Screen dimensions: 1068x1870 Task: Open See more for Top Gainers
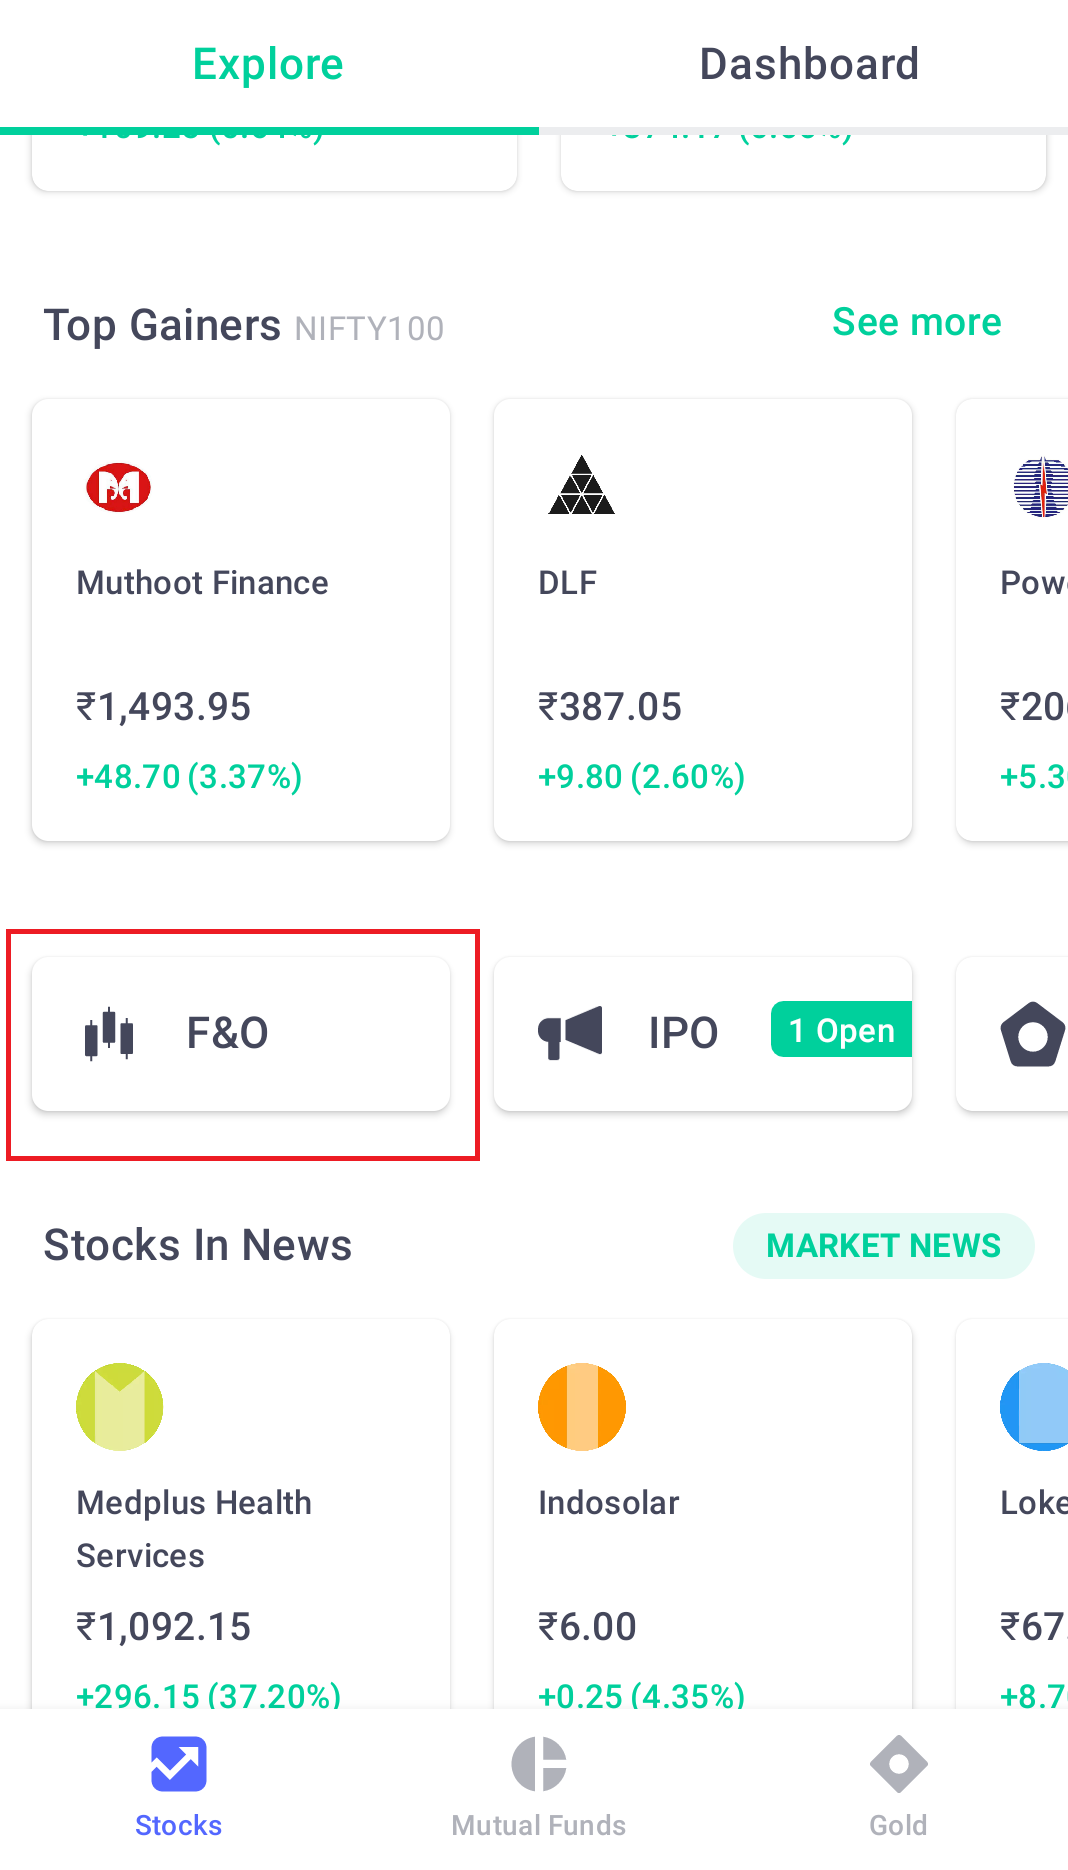tap(917, 322)
